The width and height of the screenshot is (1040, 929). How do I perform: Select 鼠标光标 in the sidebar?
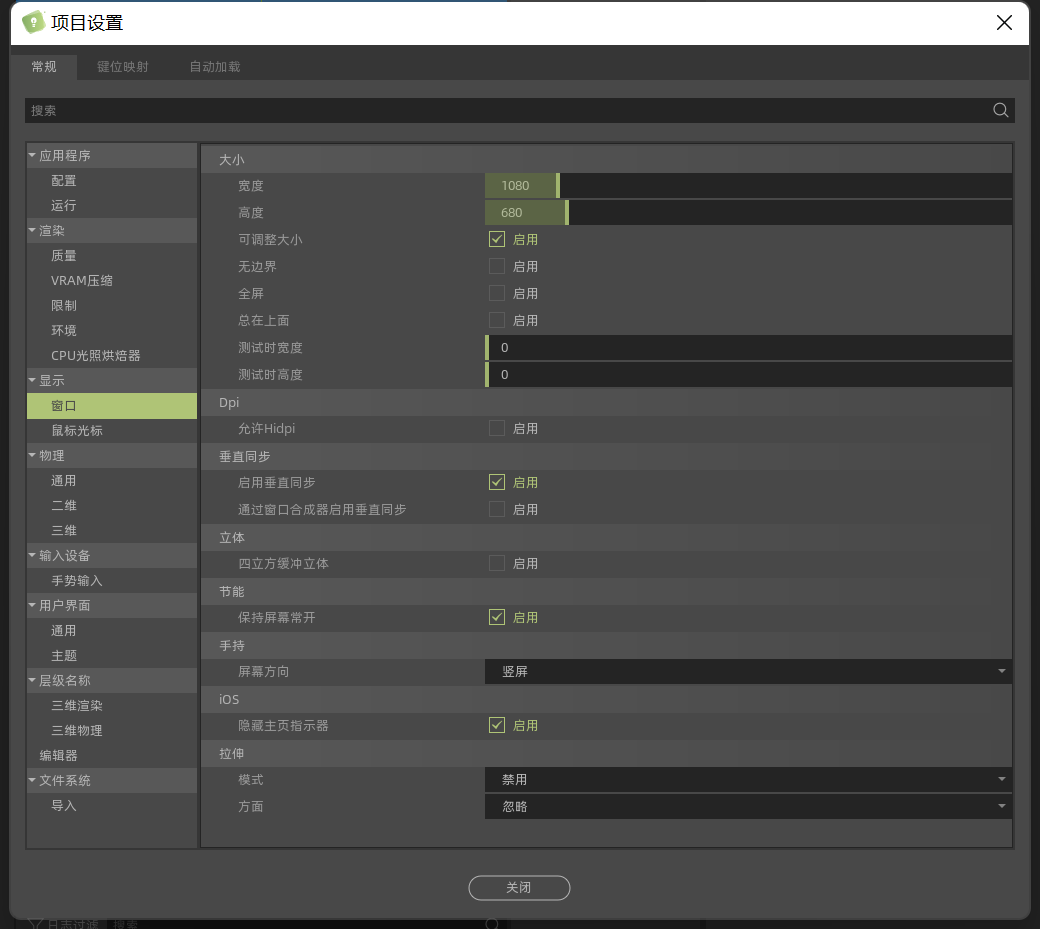[77, 431]
